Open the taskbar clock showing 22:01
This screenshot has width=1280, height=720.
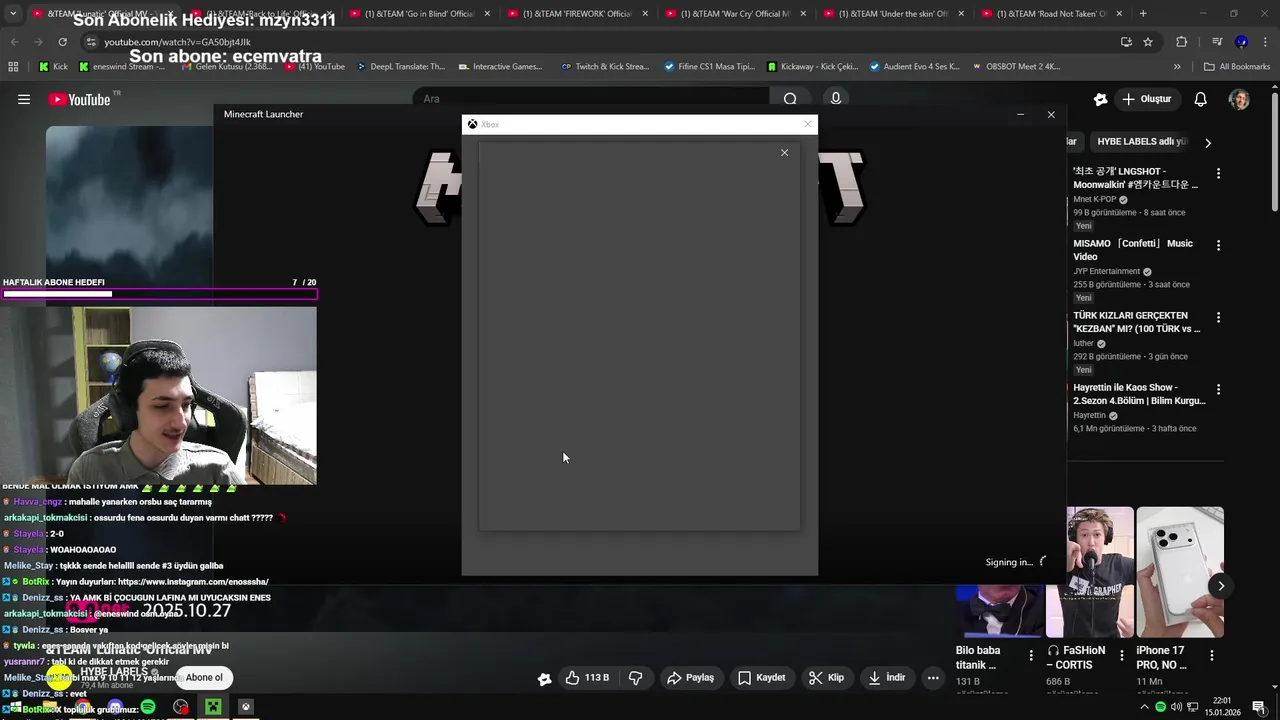[x=1221, y=707]
